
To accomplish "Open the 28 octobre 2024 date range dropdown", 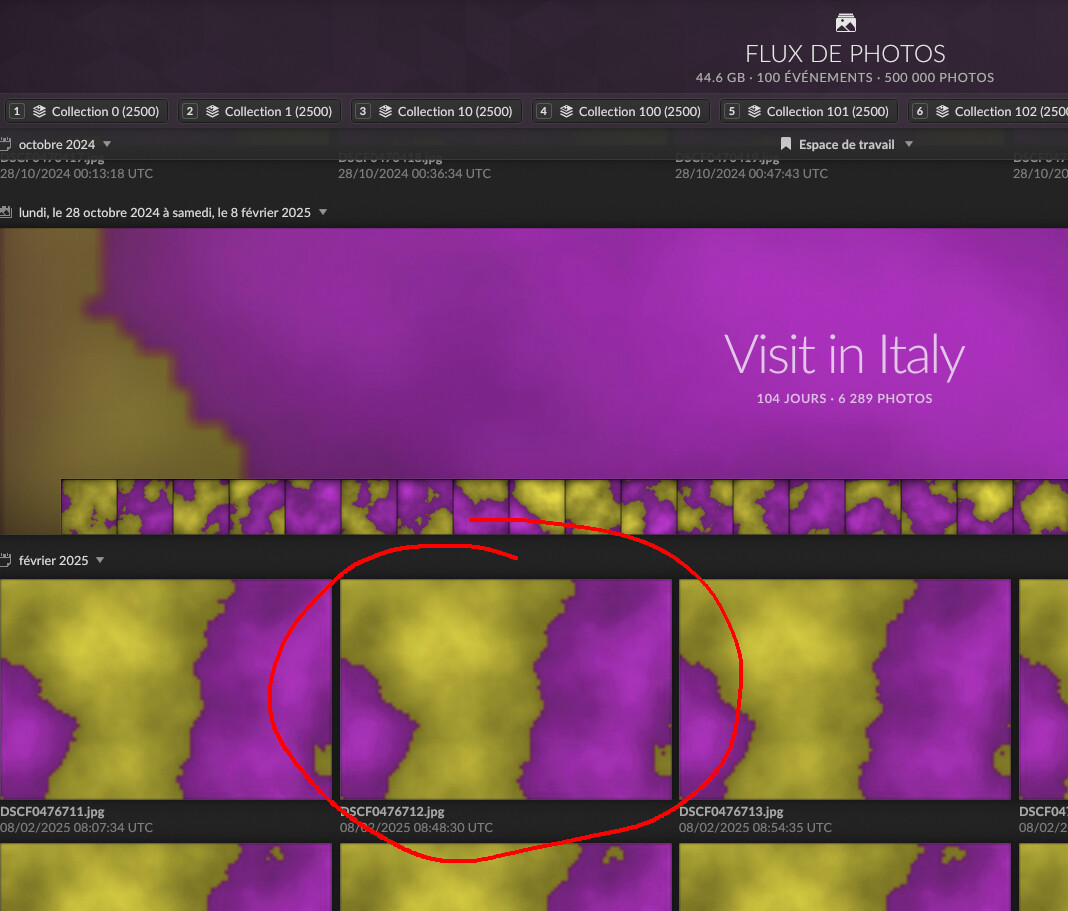I will coord(322,212).
